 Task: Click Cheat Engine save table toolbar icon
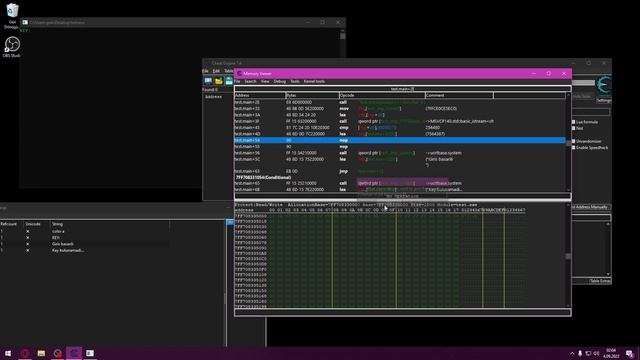coord(229,81)
